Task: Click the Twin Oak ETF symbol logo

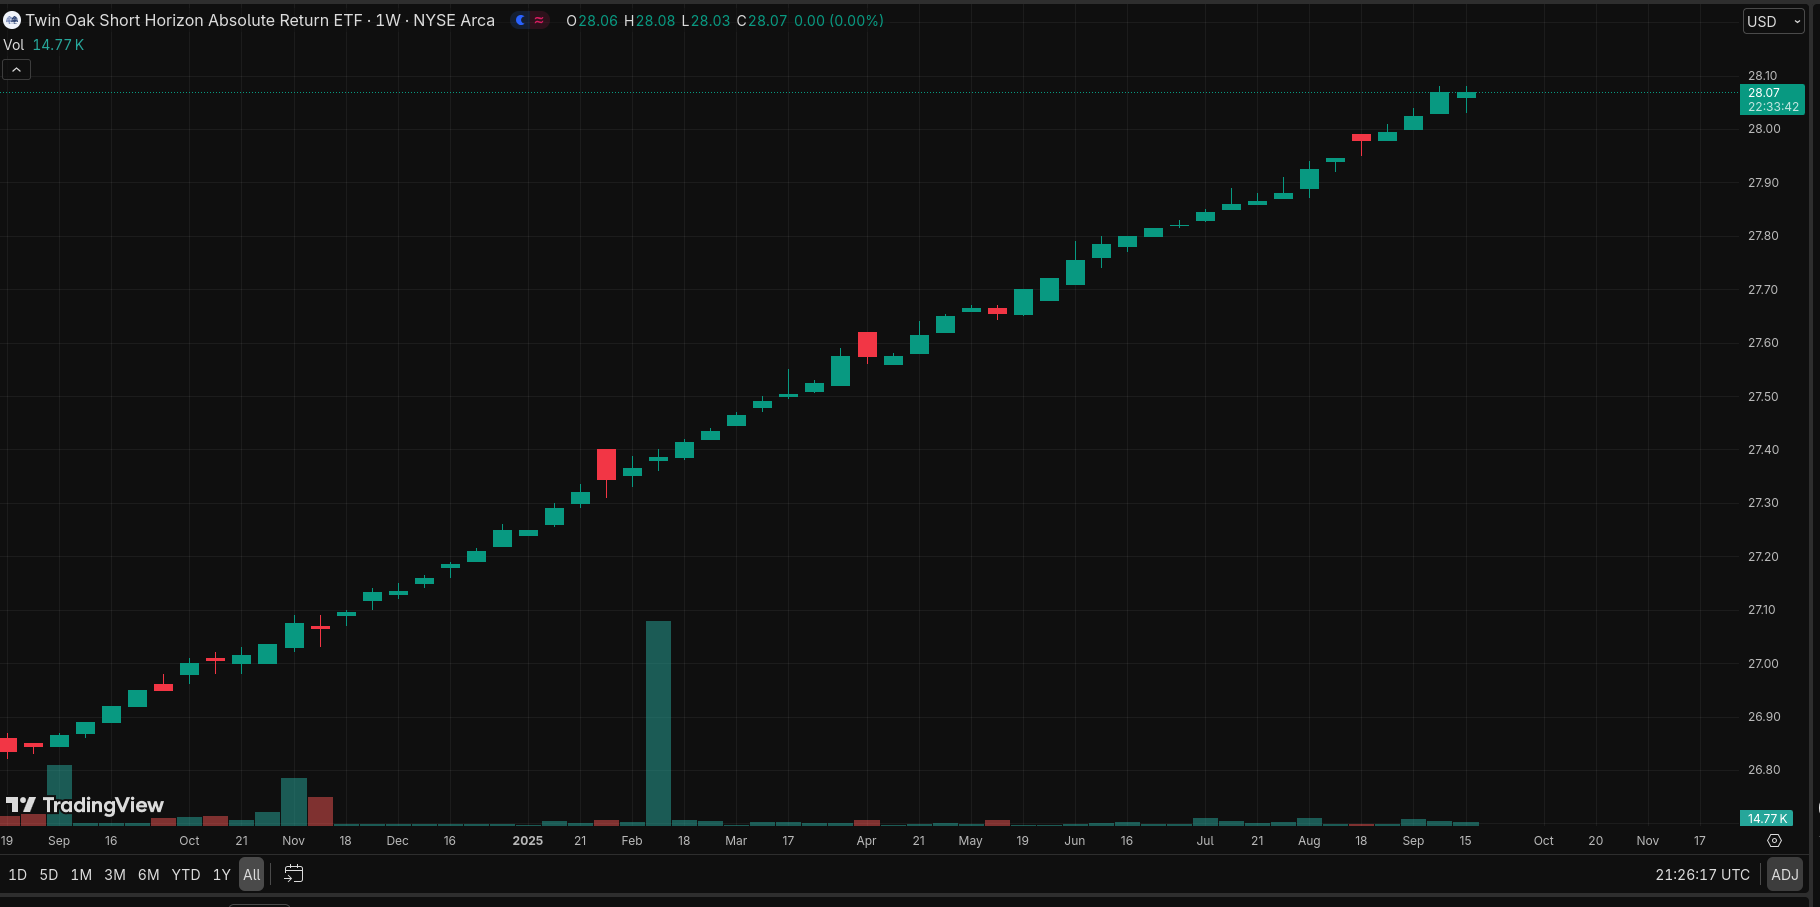Action: tap(12, 20)
